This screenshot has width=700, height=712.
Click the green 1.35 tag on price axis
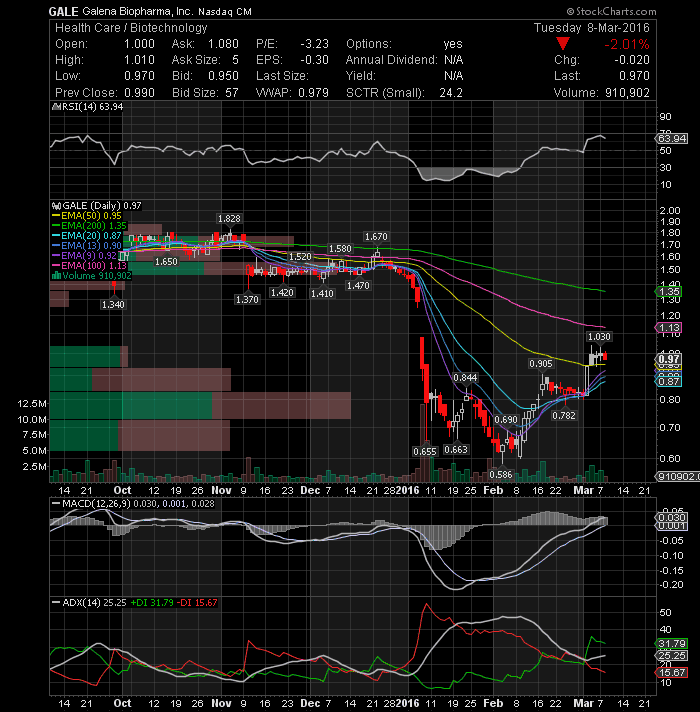[669, 292]
